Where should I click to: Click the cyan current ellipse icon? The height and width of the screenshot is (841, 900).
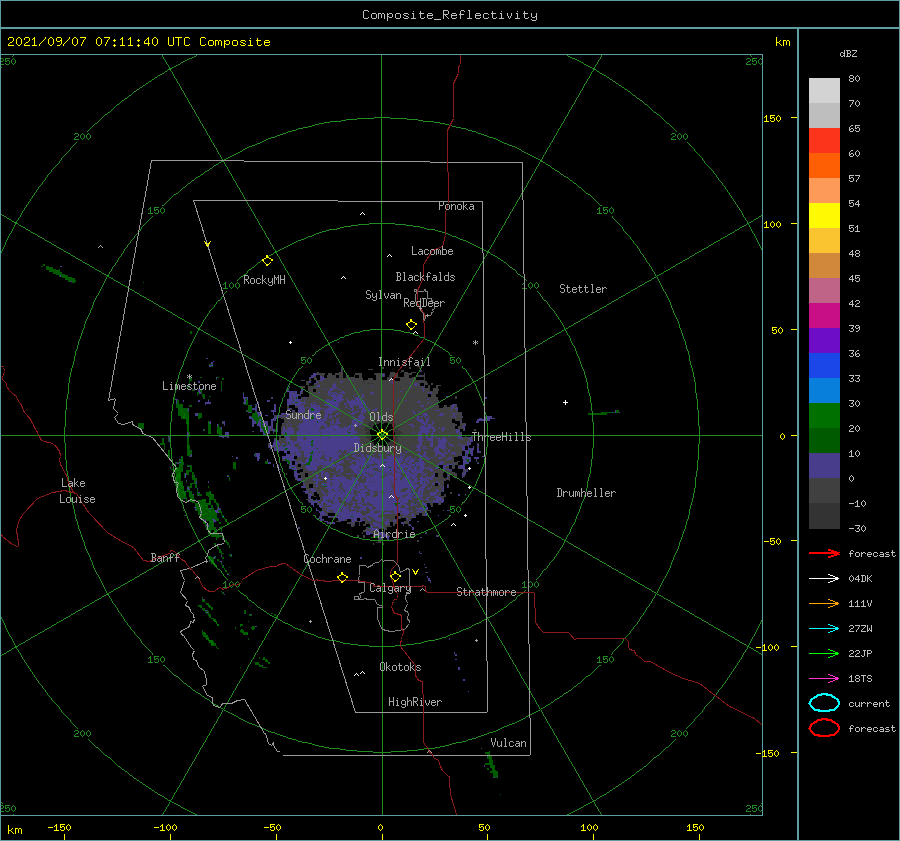pyautogui.click(x=824, y=703)
